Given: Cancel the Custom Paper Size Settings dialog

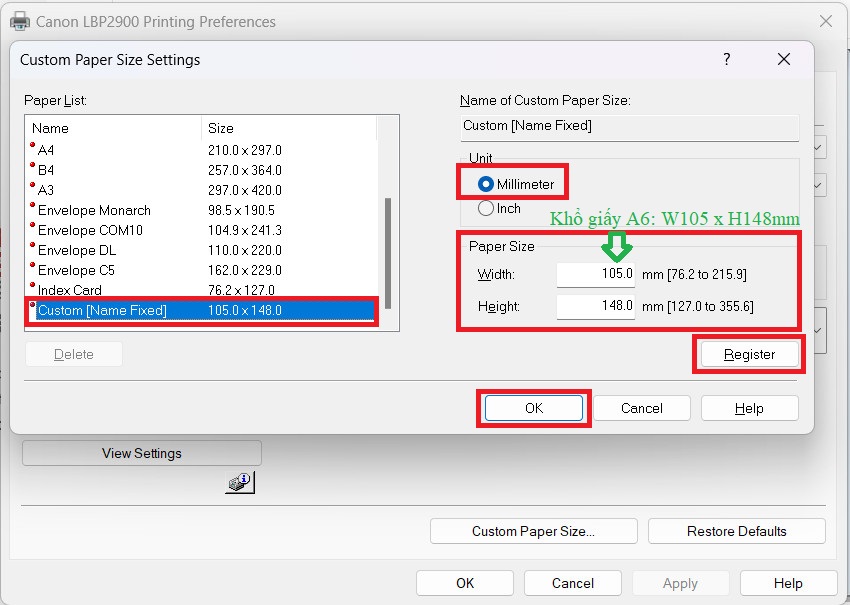Looking at the screenshot, I should 641,408.
